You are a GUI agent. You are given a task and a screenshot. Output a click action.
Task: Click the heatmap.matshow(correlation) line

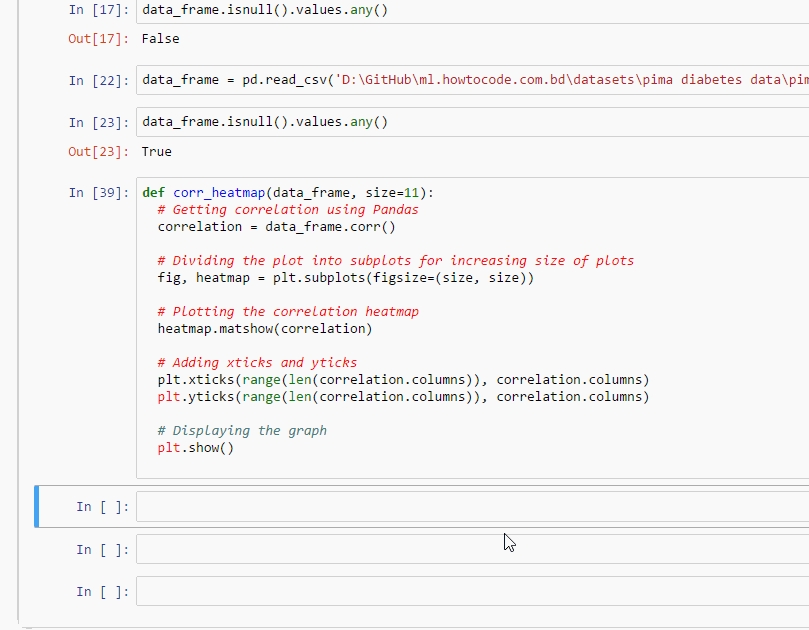pyautogui.click(x=264, y=328)
